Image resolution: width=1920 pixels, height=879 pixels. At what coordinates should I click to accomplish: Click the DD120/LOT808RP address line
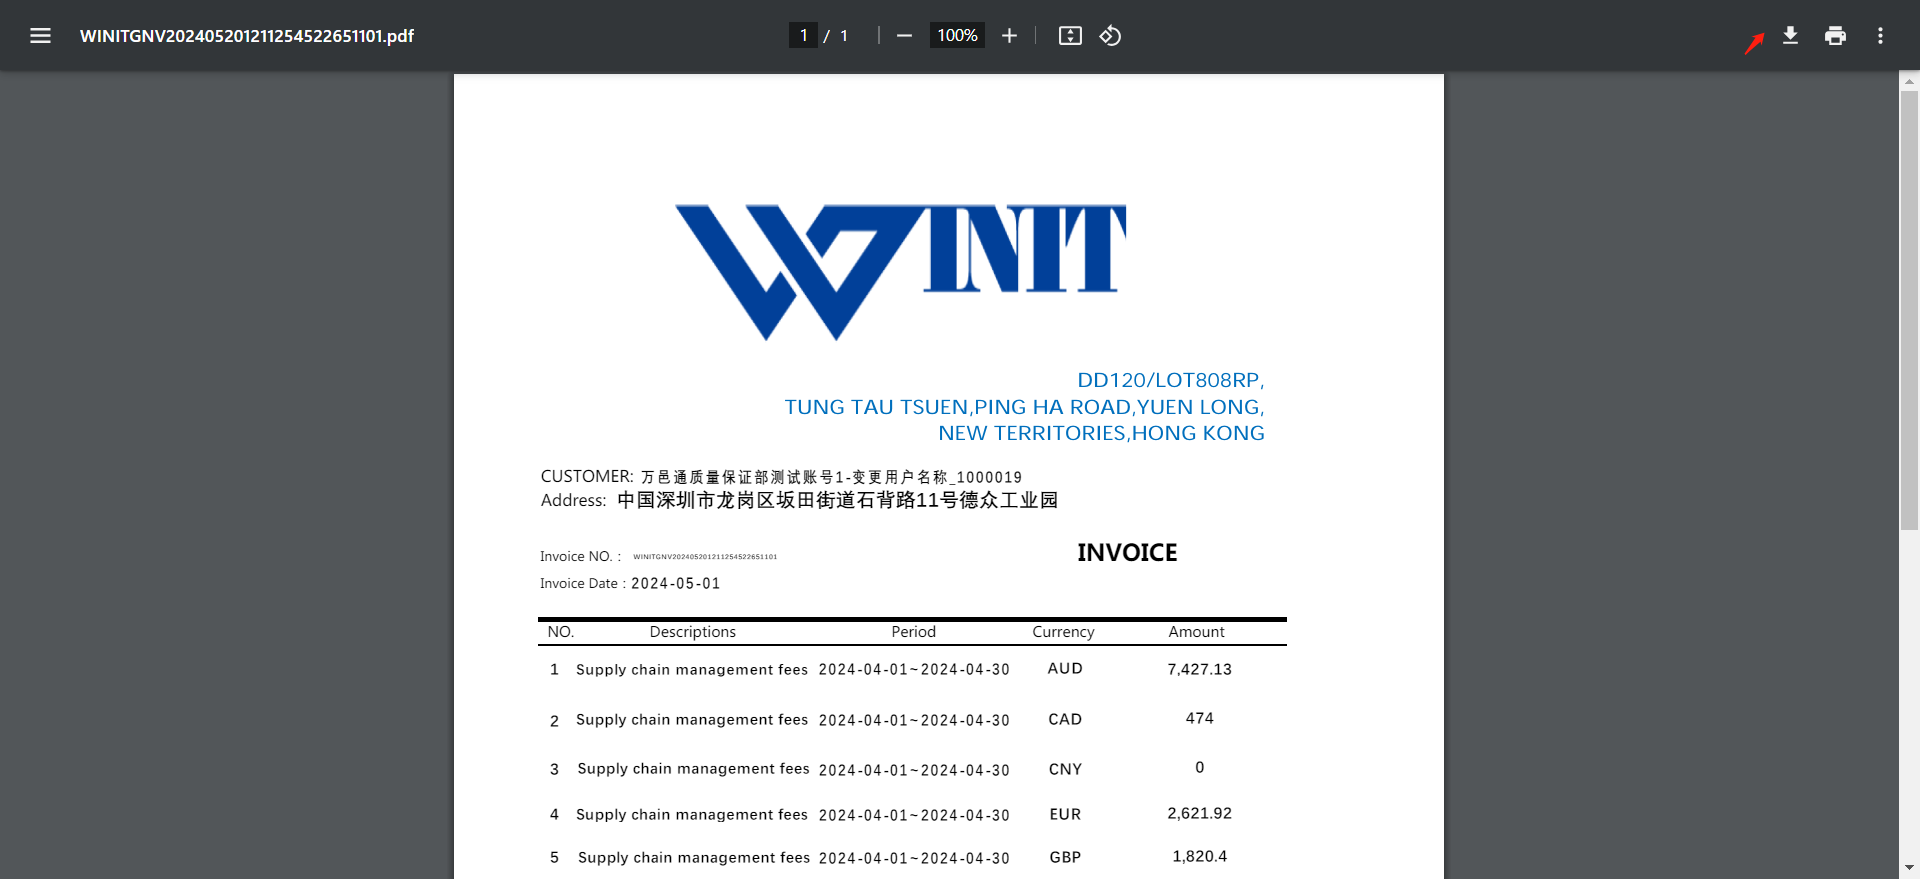[1171, 380]
